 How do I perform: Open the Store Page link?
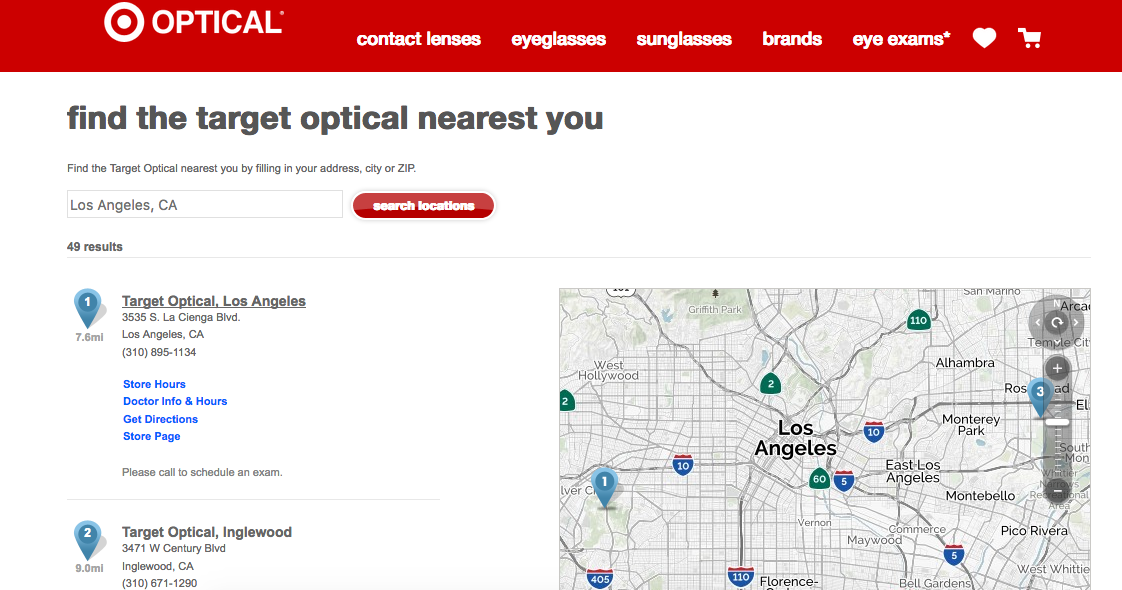coord(152,436)
